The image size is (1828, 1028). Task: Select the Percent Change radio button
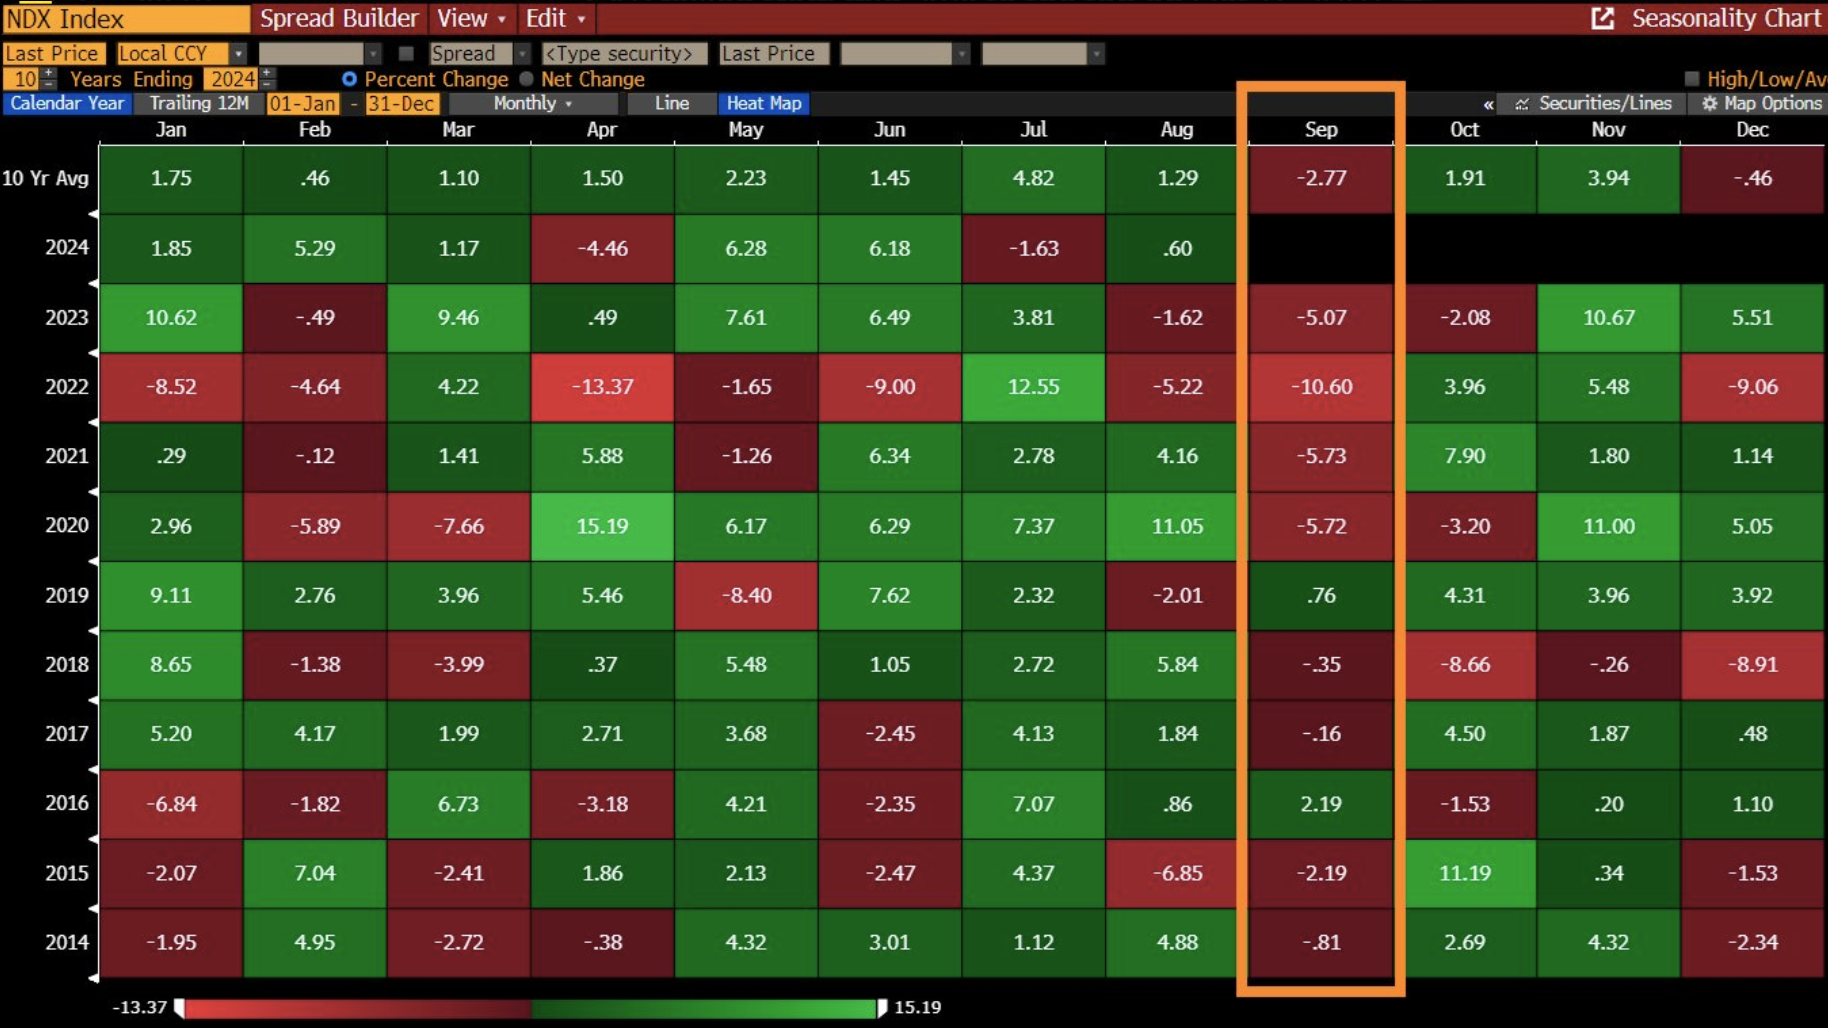pos(349,79)
